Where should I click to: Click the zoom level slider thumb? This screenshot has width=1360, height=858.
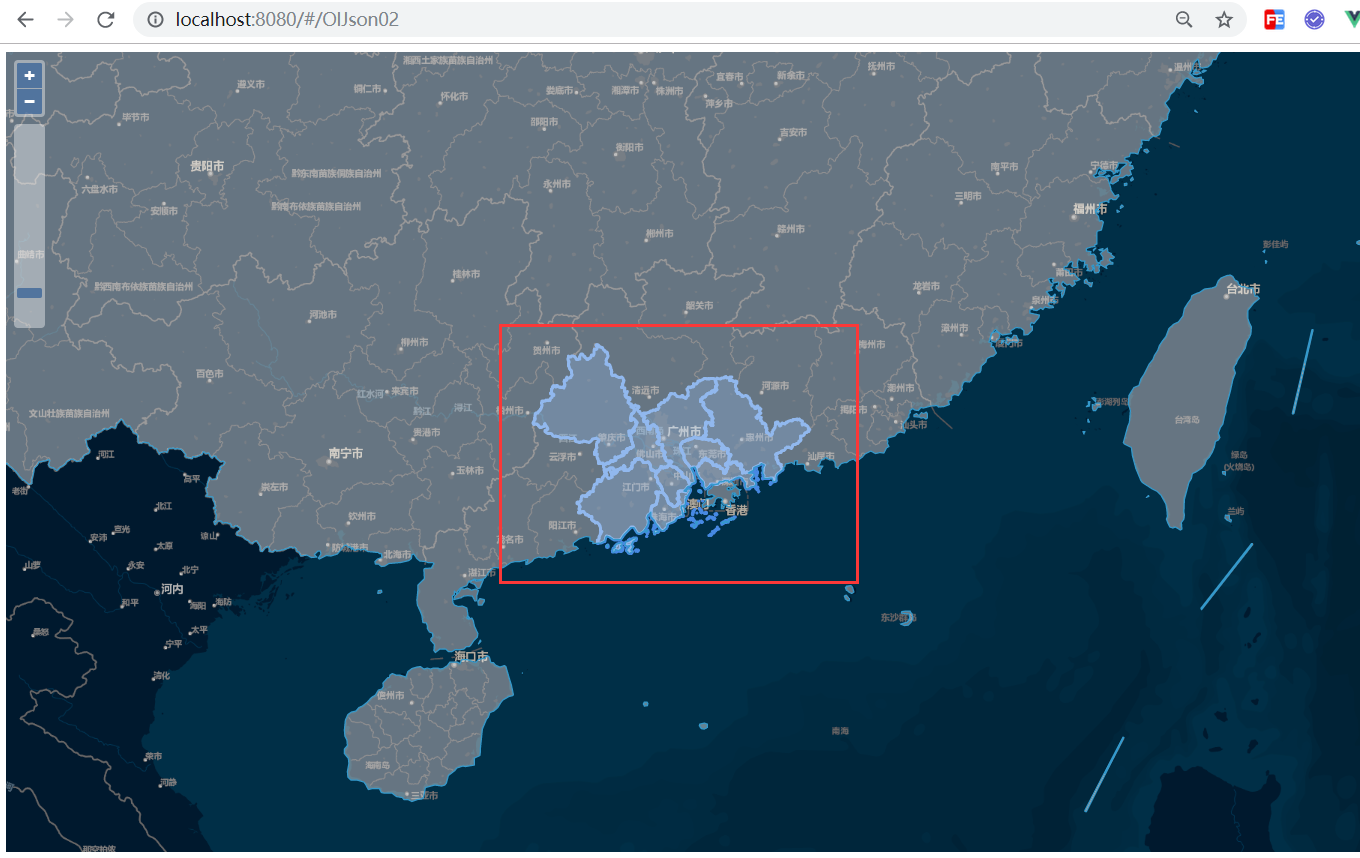(29, 291)
